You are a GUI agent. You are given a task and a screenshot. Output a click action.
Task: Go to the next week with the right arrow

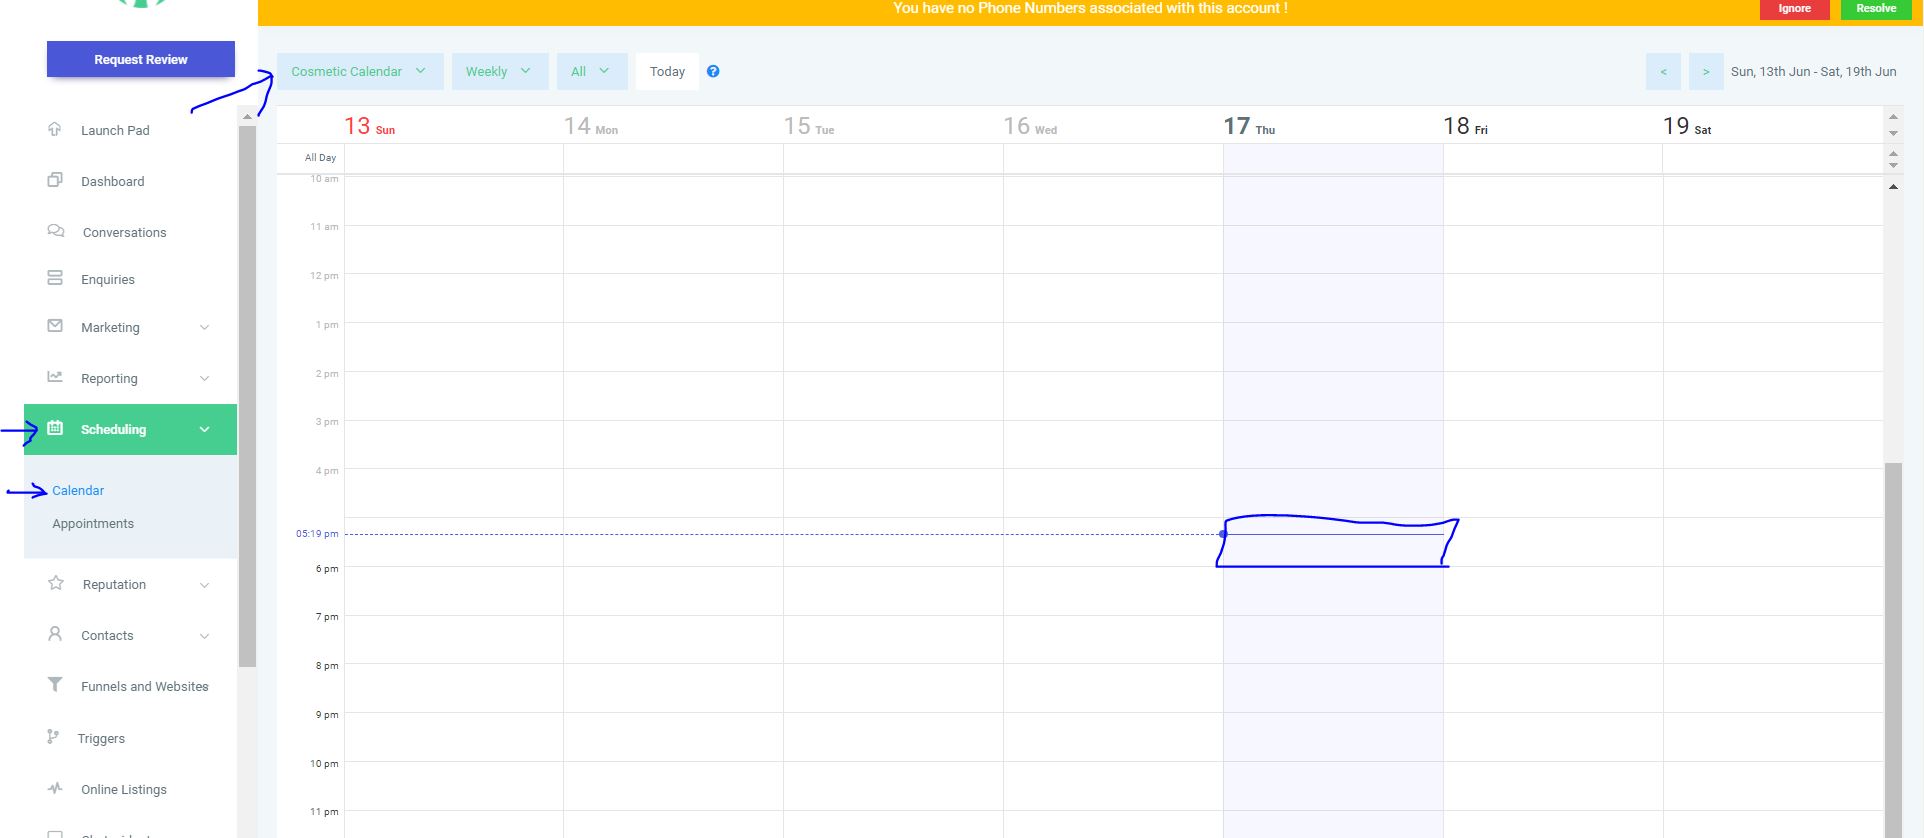point(1706,72)
